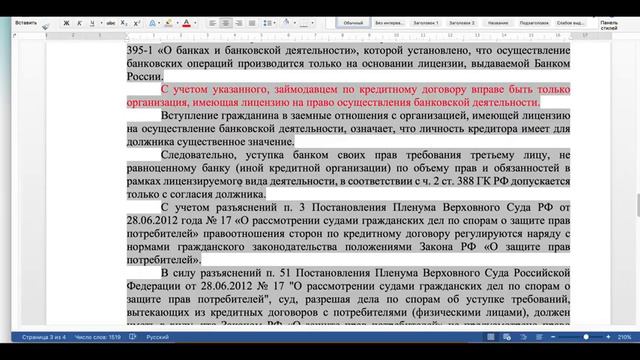Expand the borders dropdown arrow

point(313,23)
